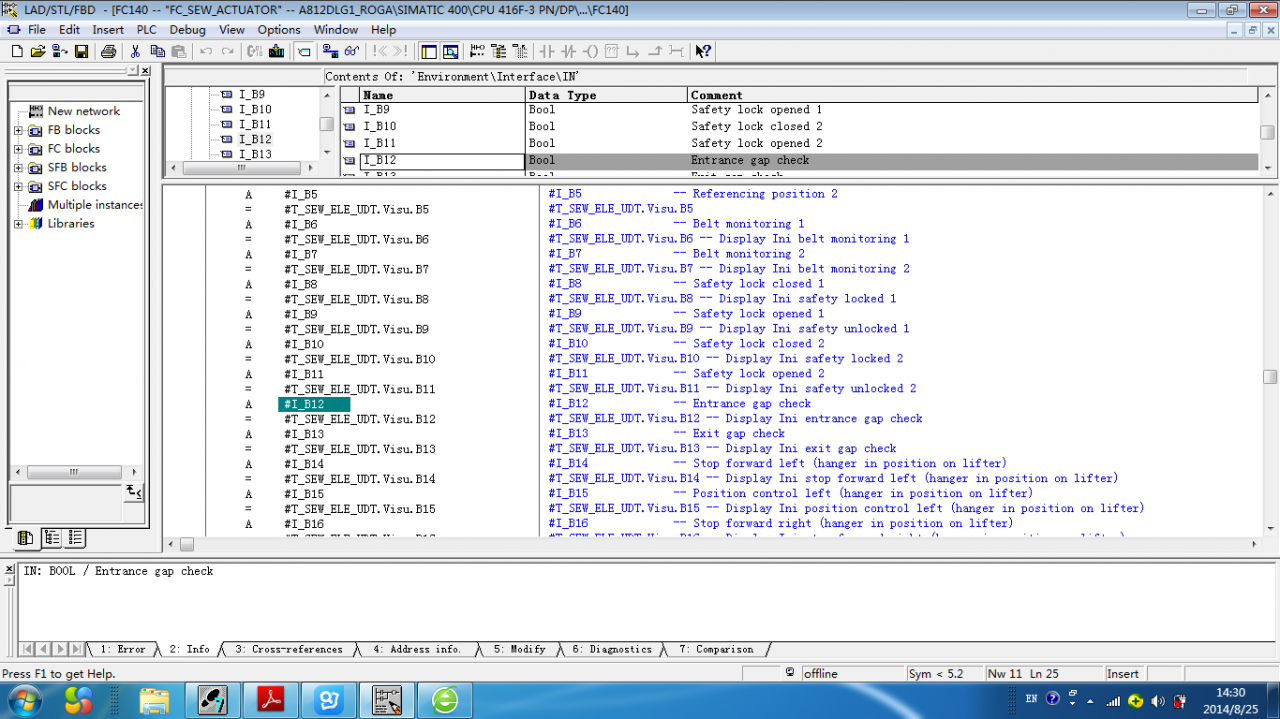This screenshot has height=719, width=1280.
Task: Click the Insert mode status field
Action: (x=1124, y=674)
